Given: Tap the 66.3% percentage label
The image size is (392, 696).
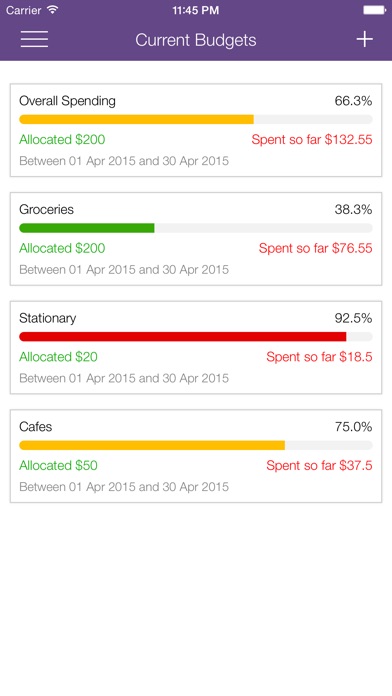Looking at the screenshot, I should (353, 101).
